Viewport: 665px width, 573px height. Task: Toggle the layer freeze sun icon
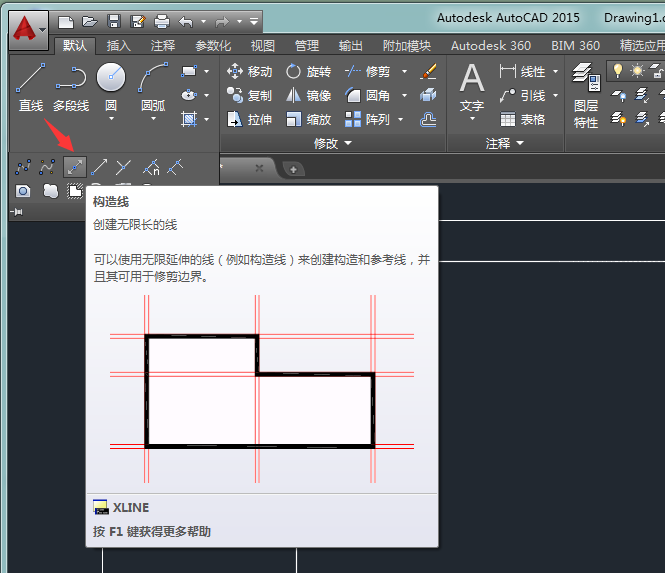637,70
